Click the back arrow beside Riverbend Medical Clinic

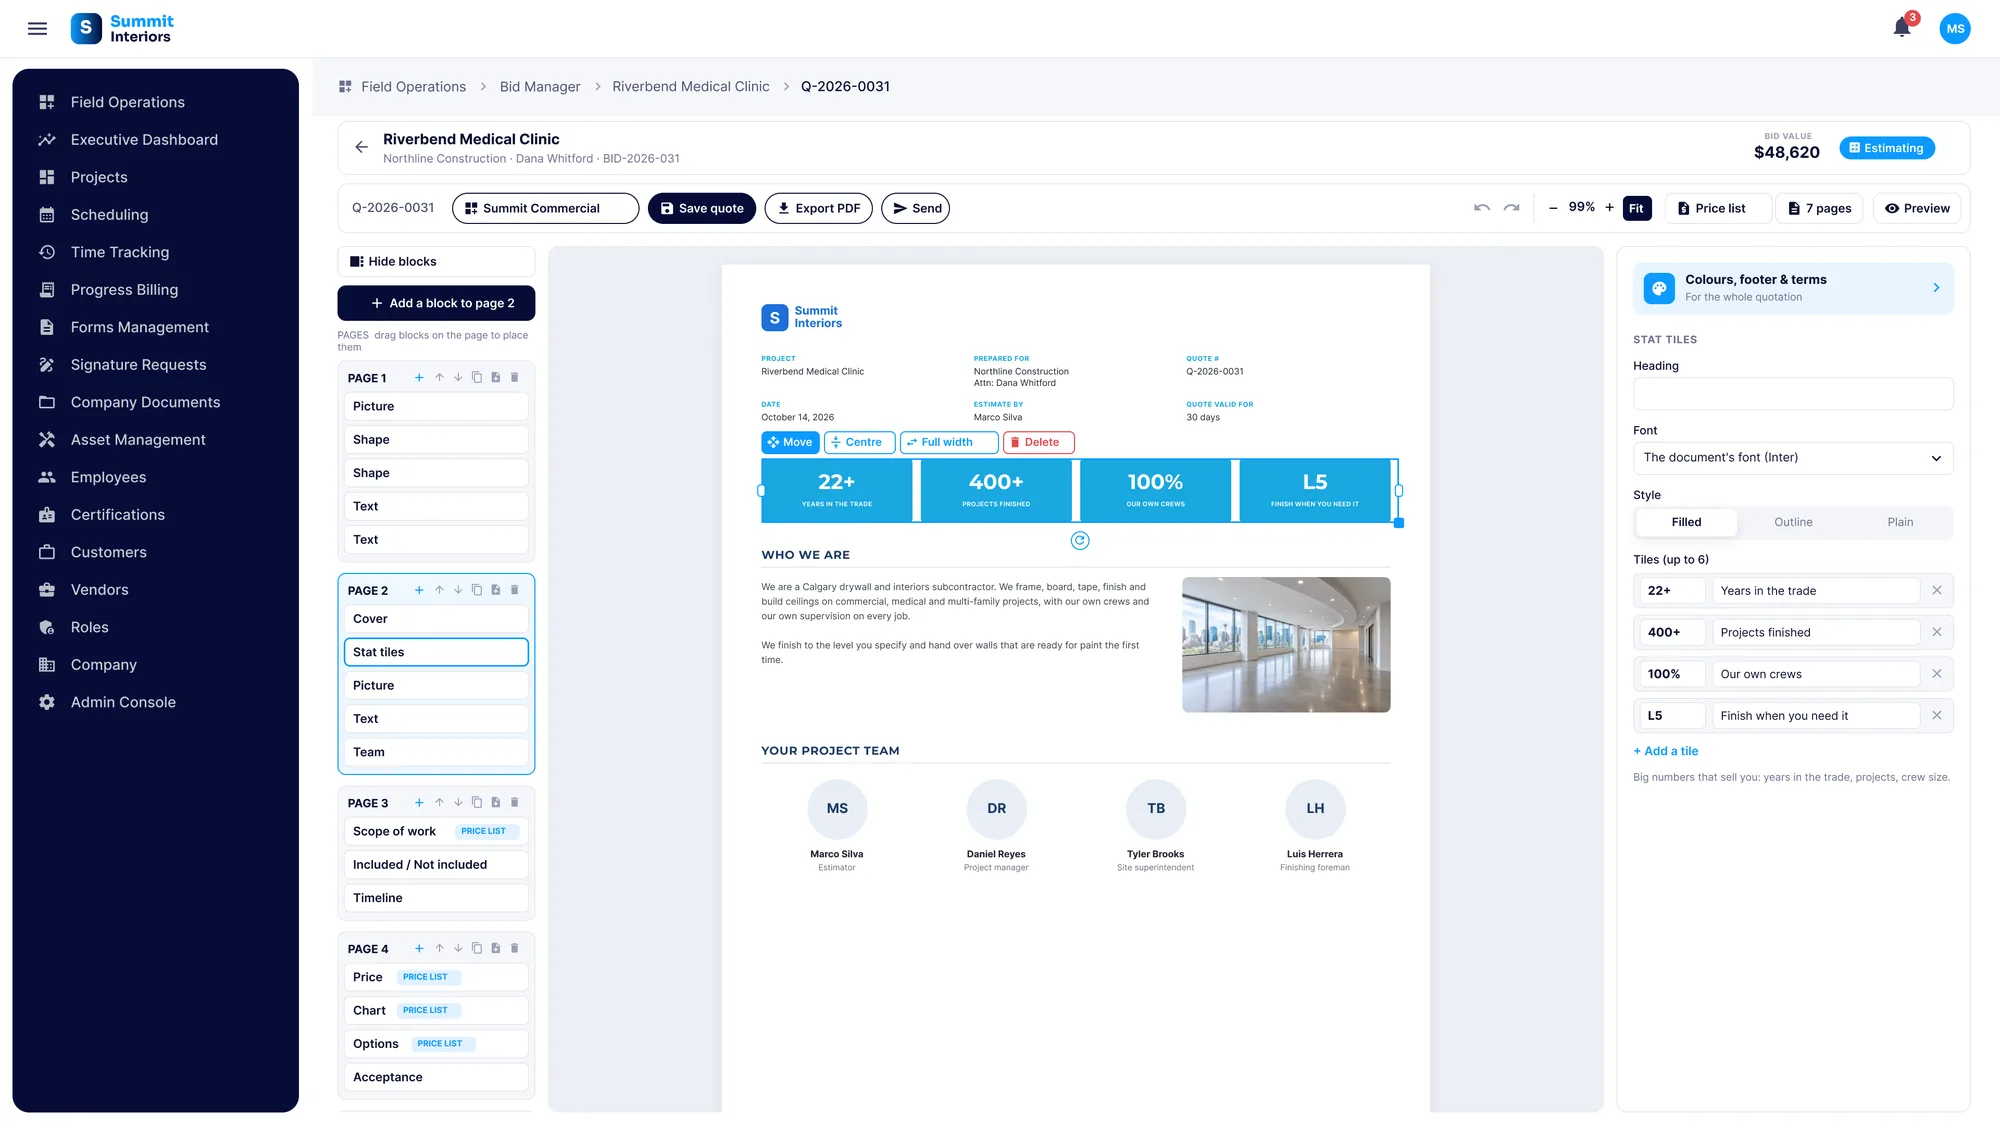pyautogui.click(x=361, y=147)
